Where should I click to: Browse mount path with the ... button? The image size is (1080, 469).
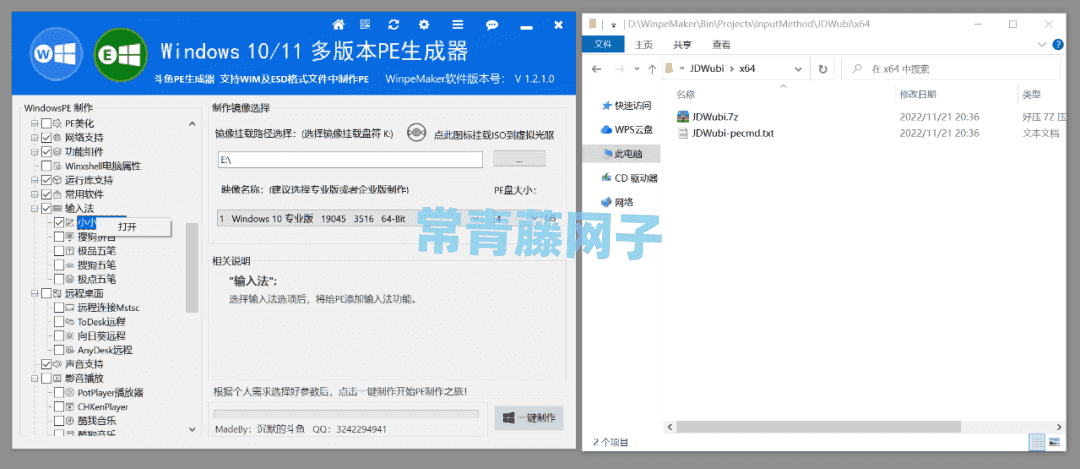519,159
